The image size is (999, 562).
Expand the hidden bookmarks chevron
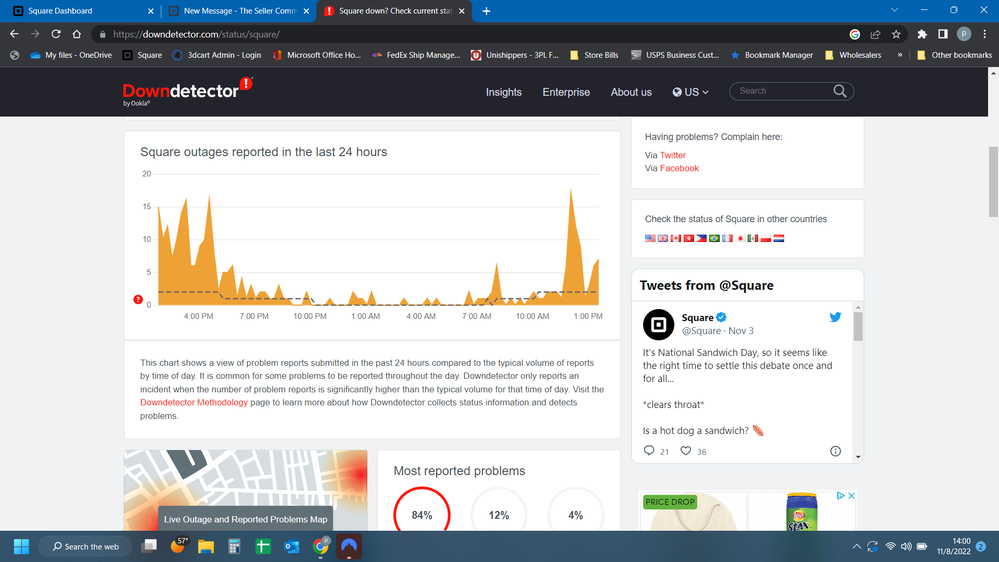pos(900,55)
